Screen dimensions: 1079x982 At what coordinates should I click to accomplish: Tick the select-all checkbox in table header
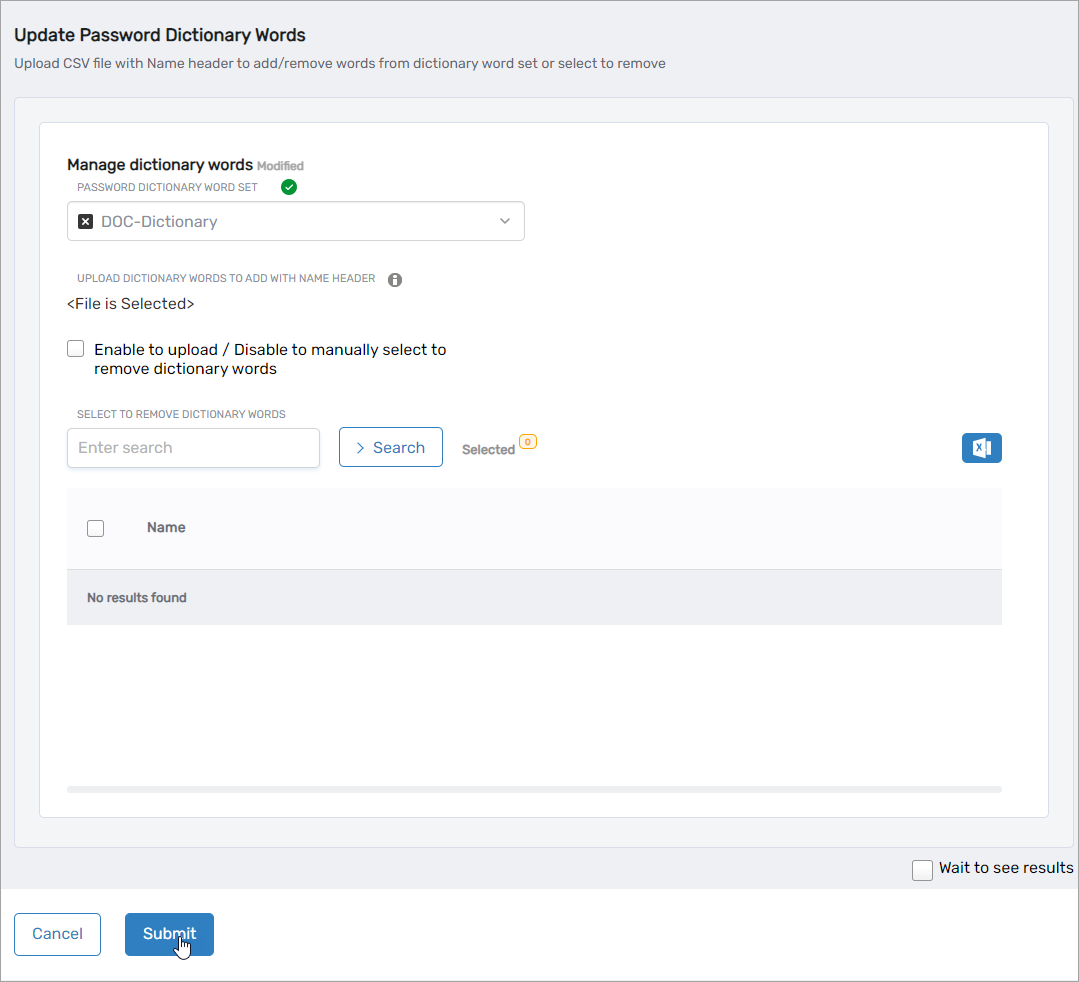pyautogui.click(x=96, y=528)
